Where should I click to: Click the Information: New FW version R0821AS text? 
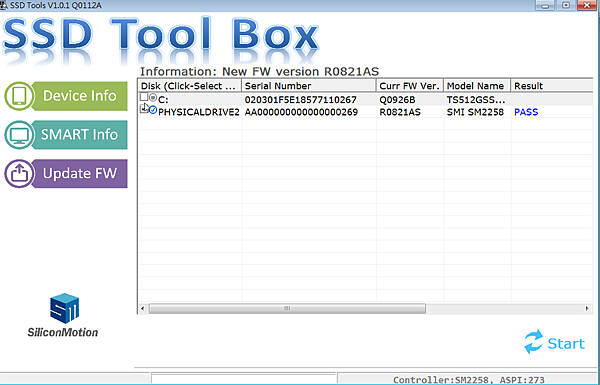point(259,72)
